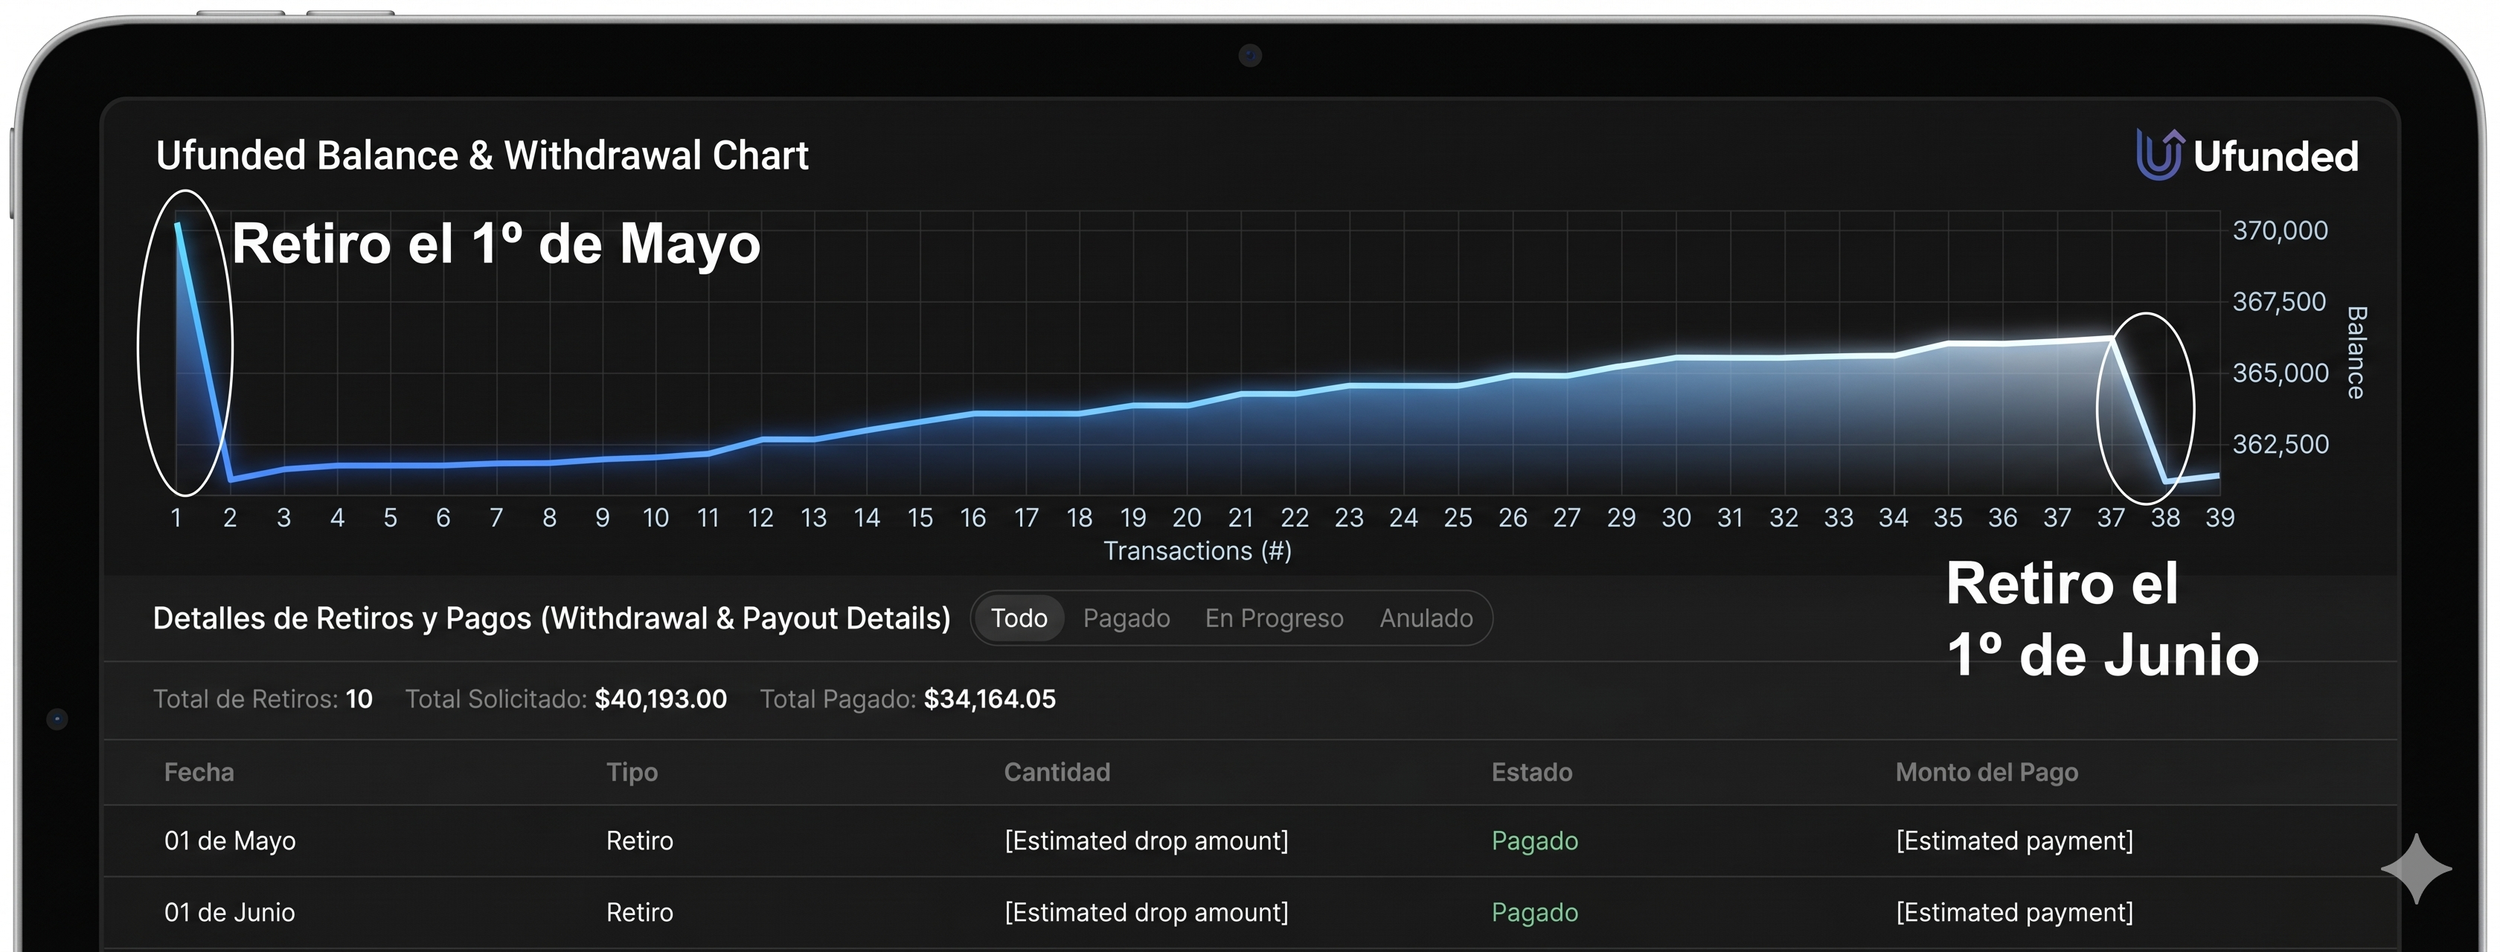Filter by Anulado status
Image resolution: width=2500 pixels, height=952 pixels.
pyautogui.click(x=1426, y=618)
